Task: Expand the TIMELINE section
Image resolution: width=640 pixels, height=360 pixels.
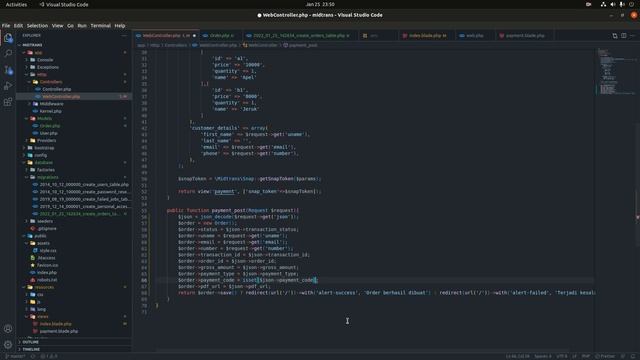Action: [x=31, y=349]
